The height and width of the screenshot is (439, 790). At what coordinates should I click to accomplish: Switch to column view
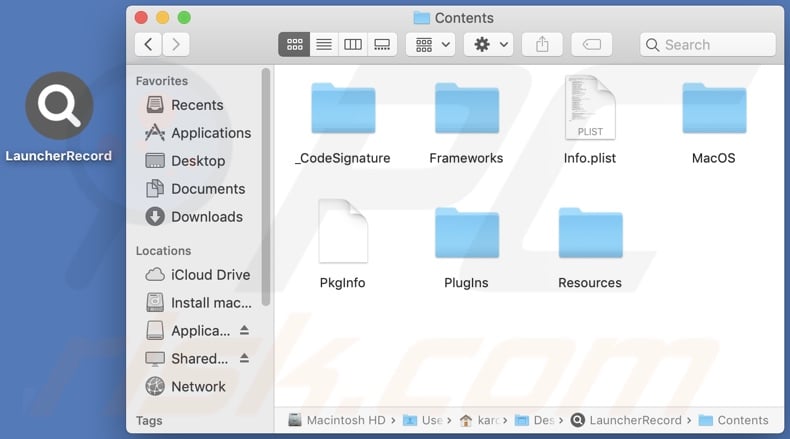(353, 44)
